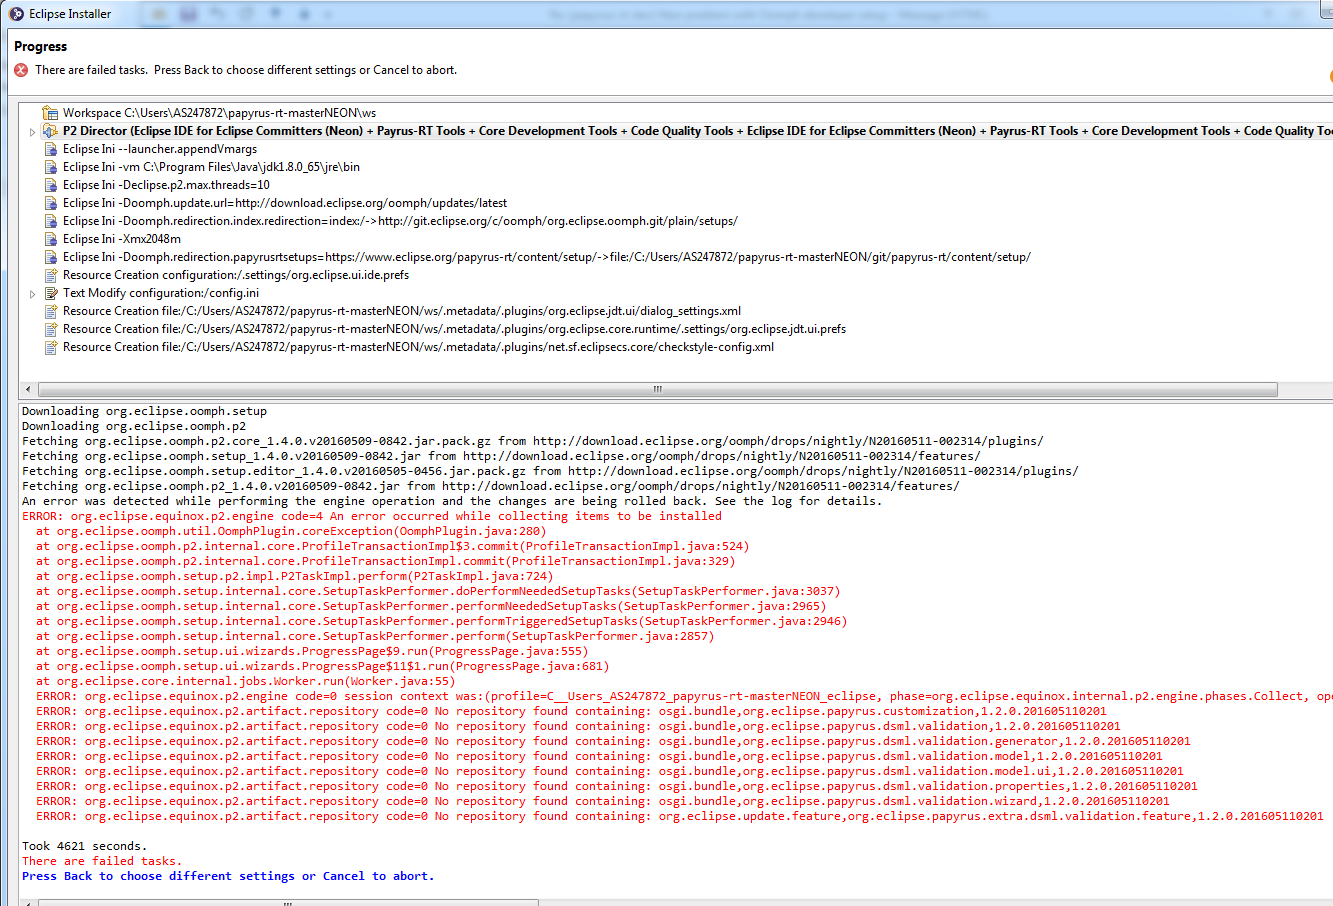Click the checkstyle-config.xml Resource Creation icon

coord(51,347)
